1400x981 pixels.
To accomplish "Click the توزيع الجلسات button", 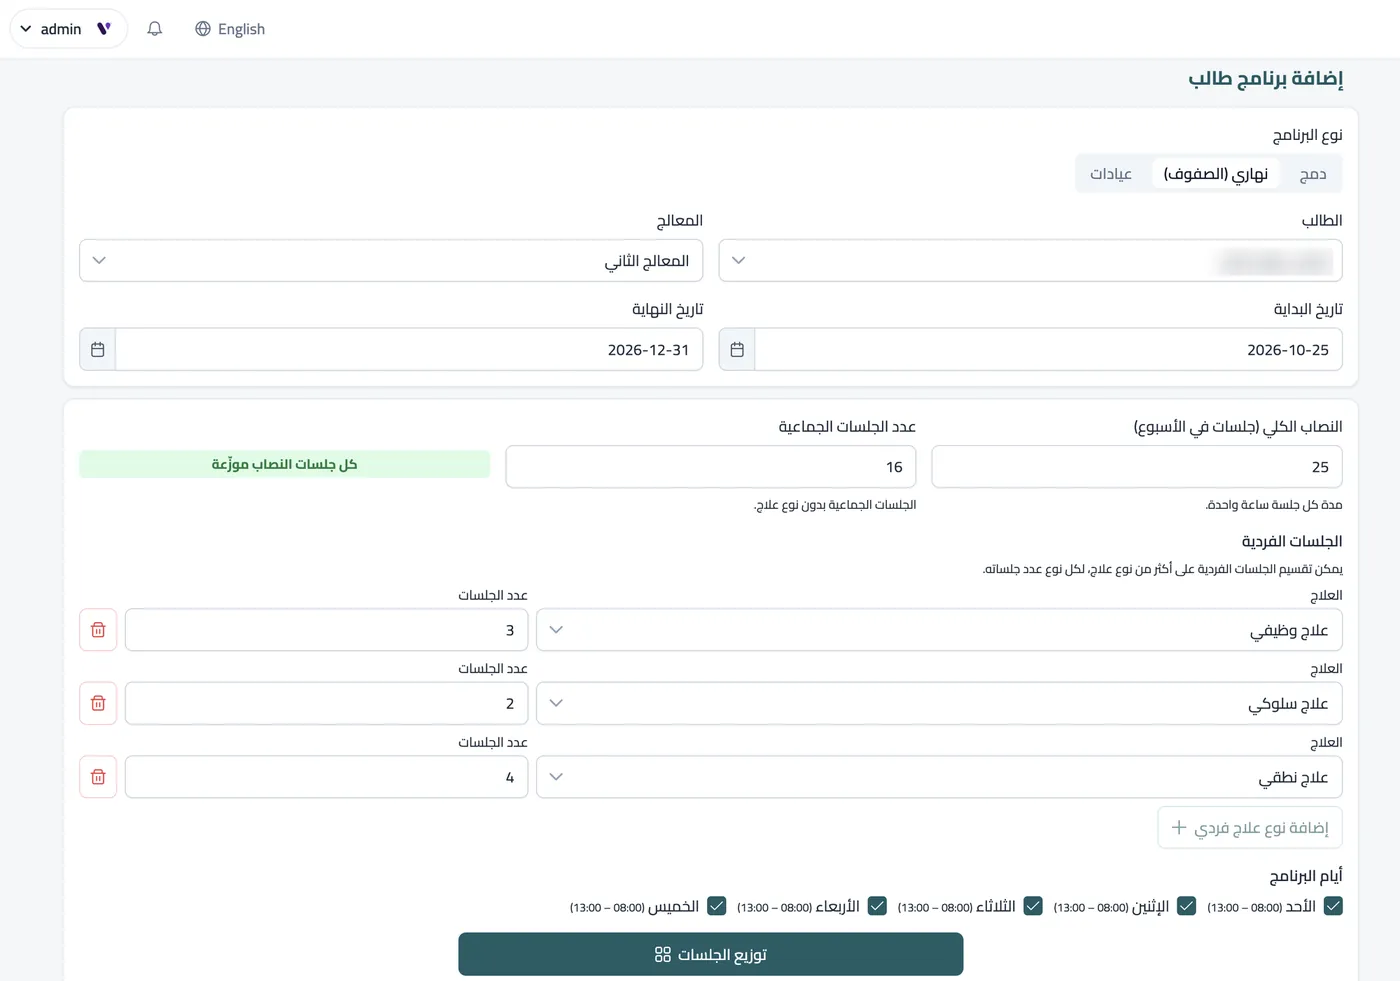I will click(711, 954).
